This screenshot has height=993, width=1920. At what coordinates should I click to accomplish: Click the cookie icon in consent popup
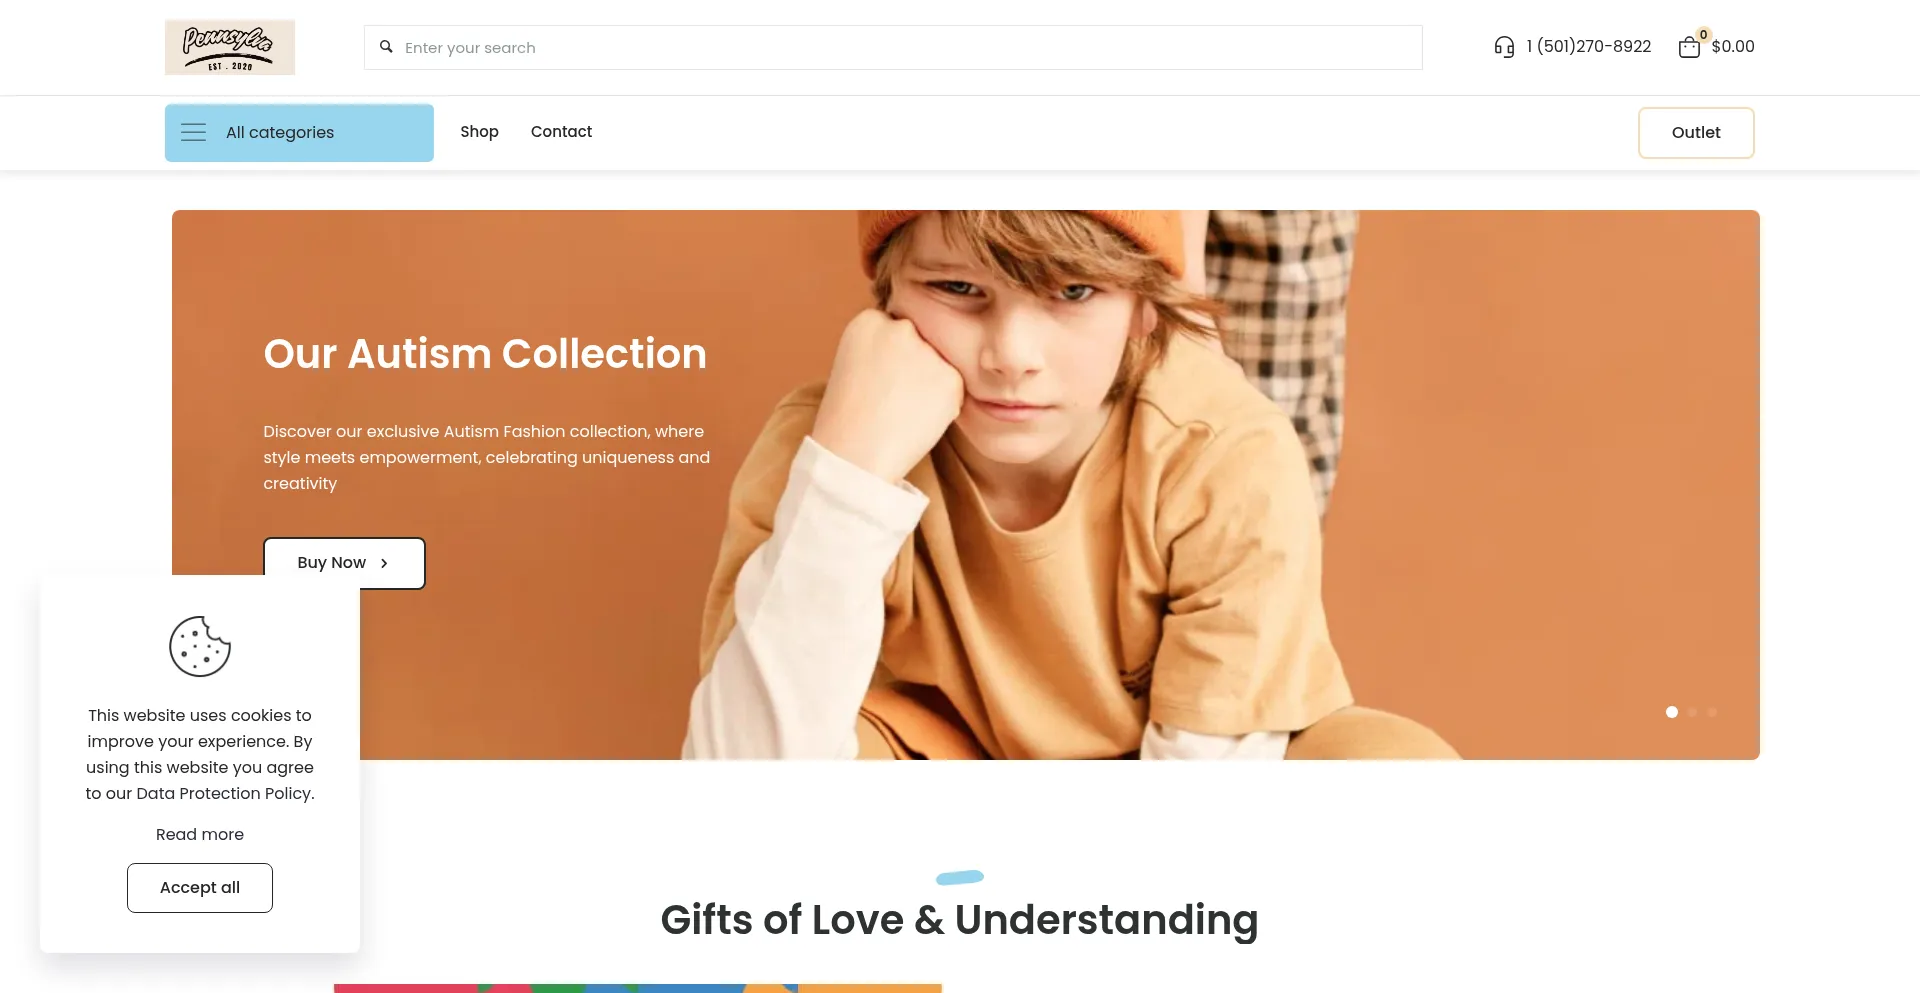click(x=200, y=646)
